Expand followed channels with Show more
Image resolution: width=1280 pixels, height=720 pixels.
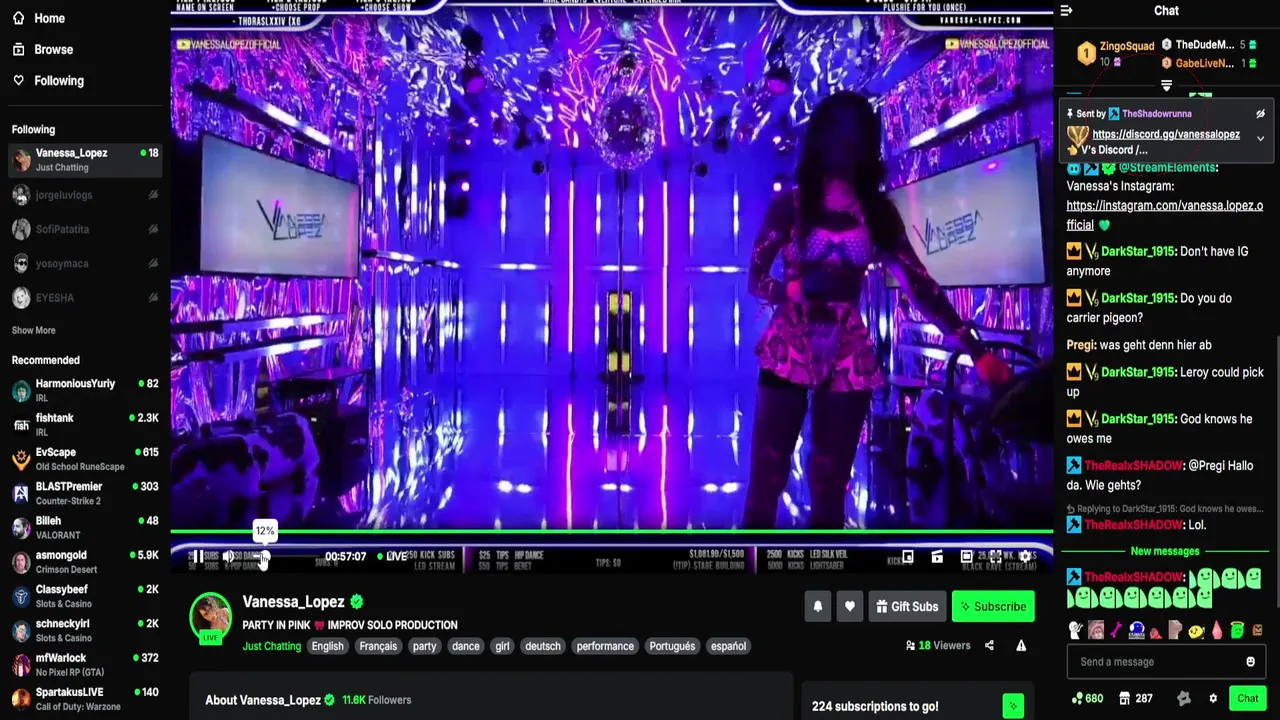pyautogui.click(x=33, y=330)
